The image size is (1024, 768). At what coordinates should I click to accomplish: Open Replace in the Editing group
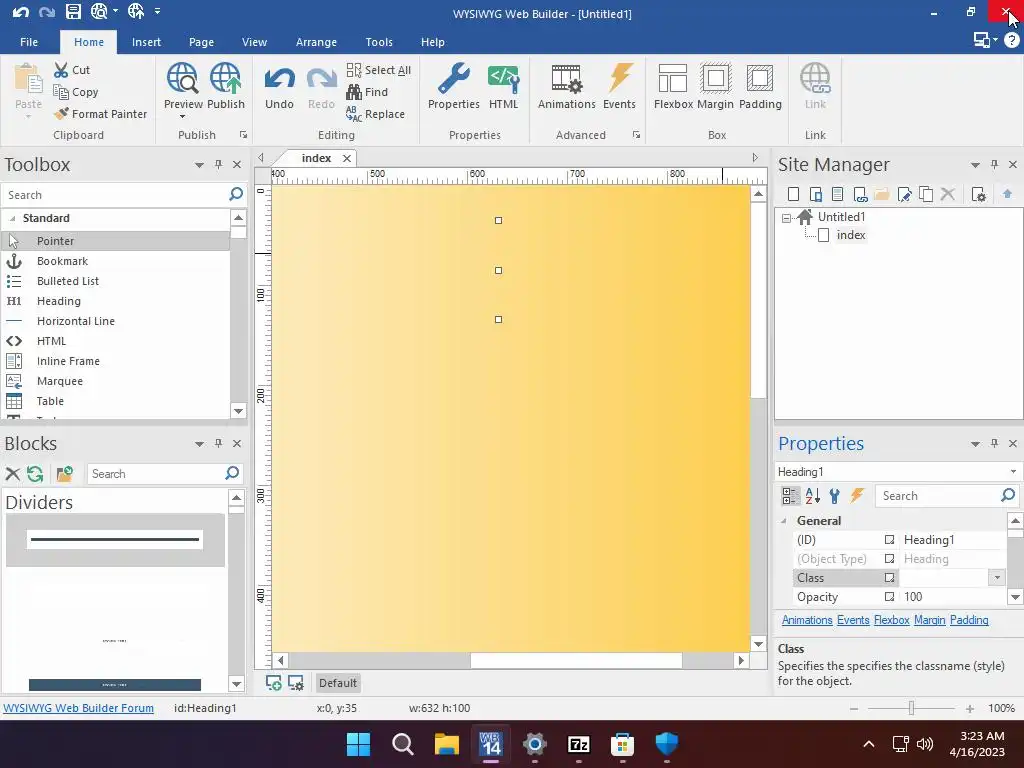pyautogui.click(x=376, y=114)
